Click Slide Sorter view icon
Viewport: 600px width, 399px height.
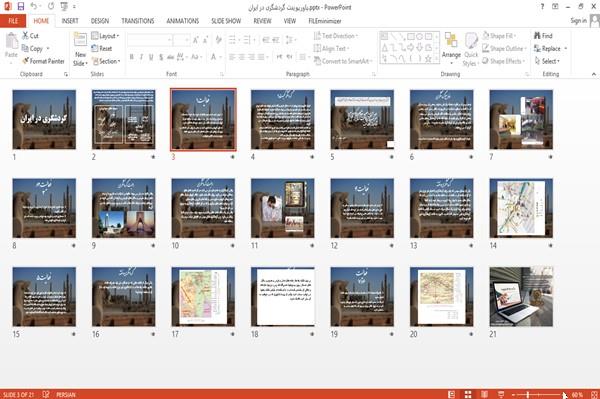pyautogui.click(x=468, y=394)
